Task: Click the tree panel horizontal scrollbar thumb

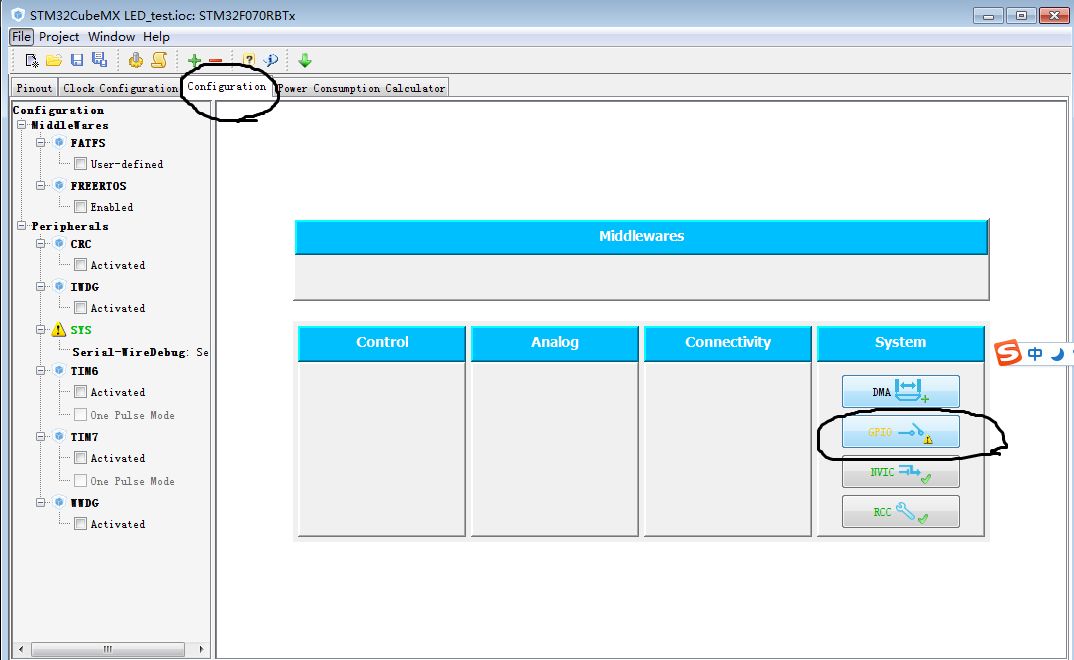Action: (108, 648)
